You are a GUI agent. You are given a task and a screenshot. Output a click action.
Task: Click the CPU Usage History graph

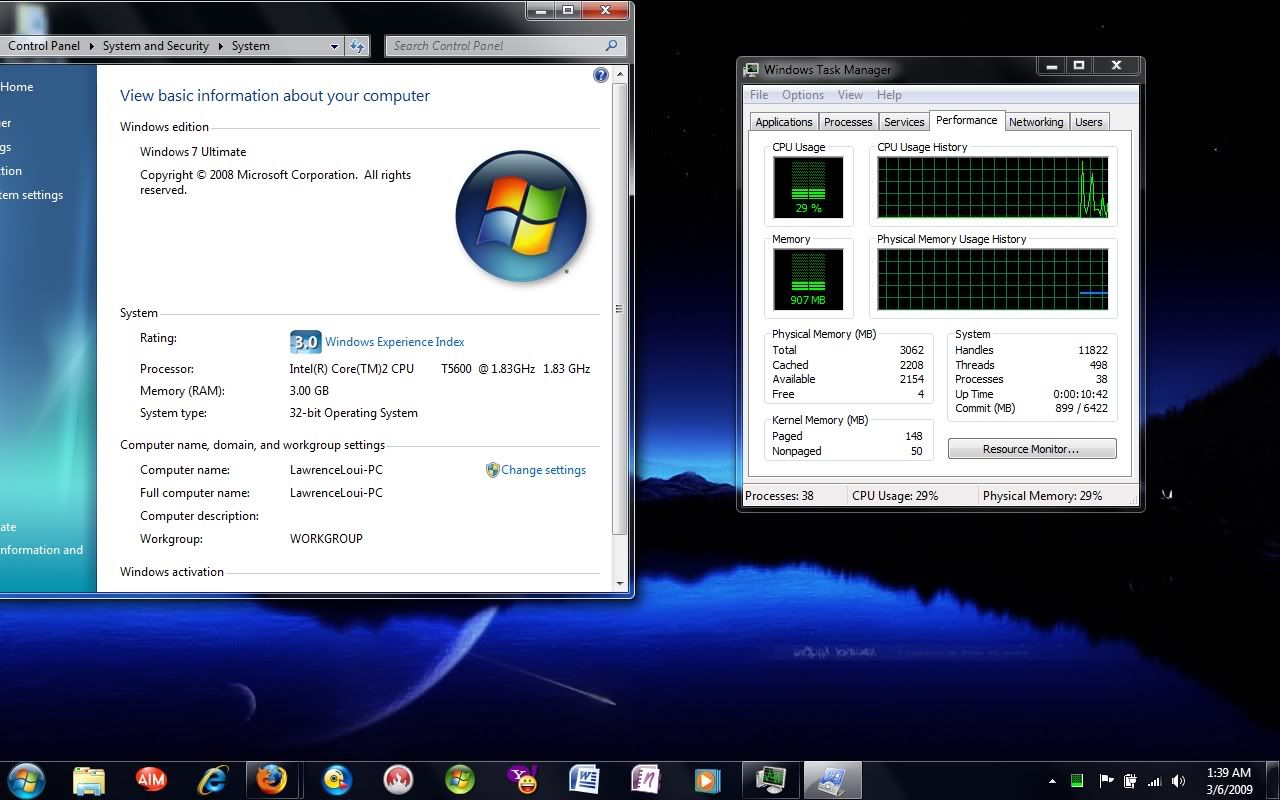coord(993,187)
